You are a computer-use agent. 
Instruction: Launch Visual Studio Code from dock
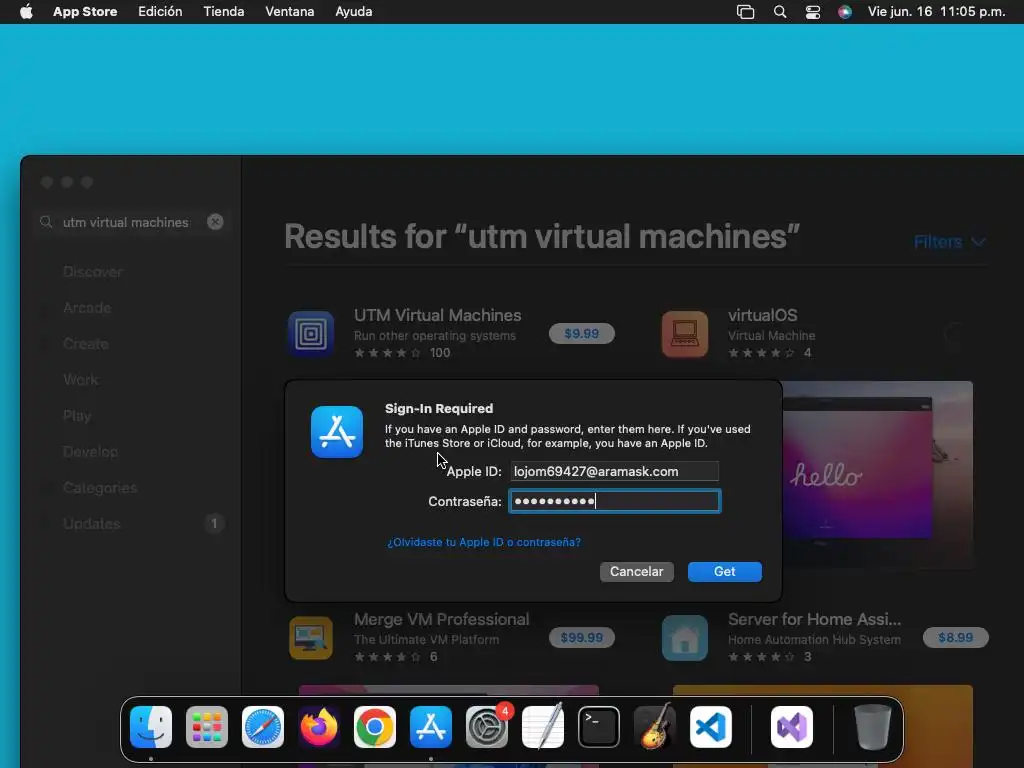[711, 727]
